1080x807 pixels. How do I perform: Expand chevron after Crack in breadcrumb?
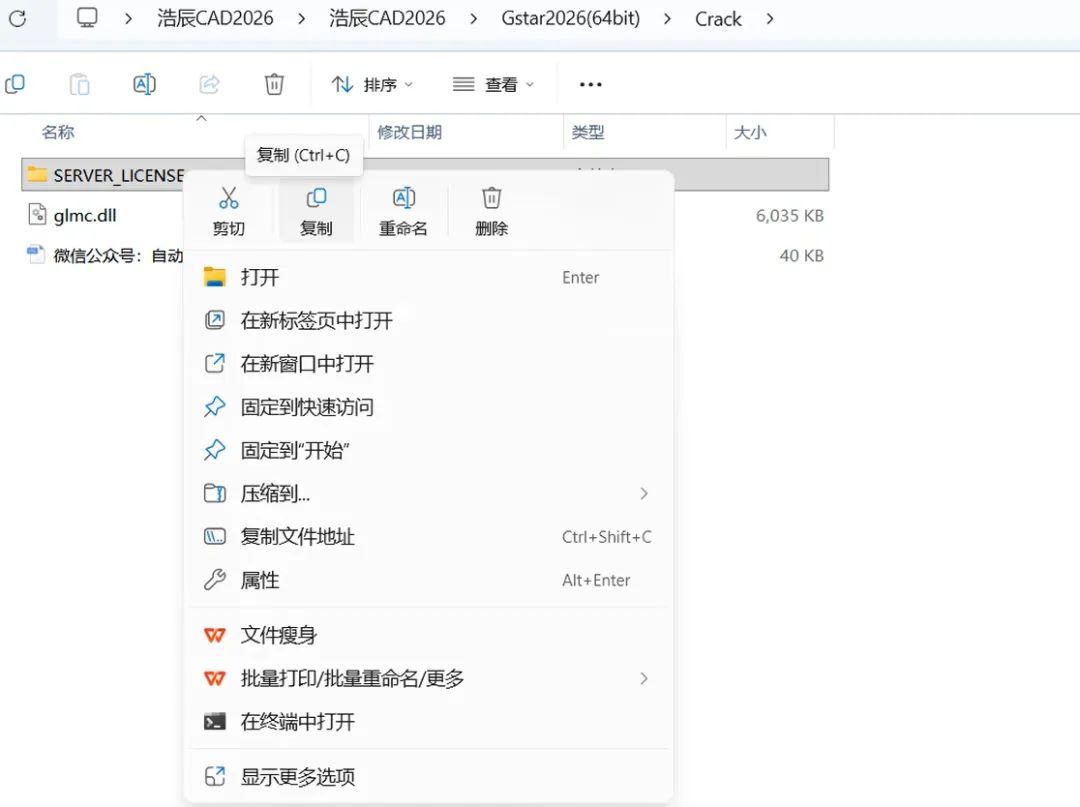click(x=770, y=19)
